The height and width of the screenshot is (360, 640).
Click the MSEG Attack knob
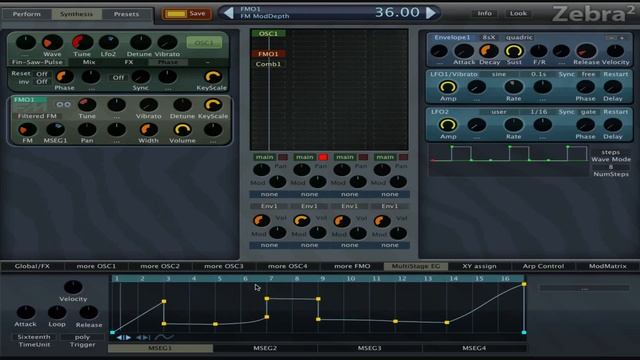[x=26, y=312]
